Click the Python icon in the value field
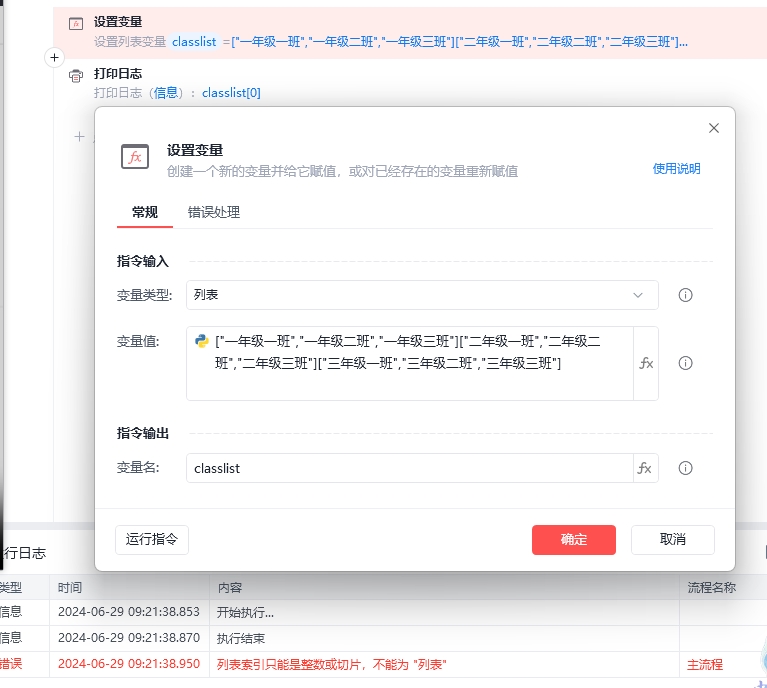This screenshot has width=767, height=688. pos(202,341)
